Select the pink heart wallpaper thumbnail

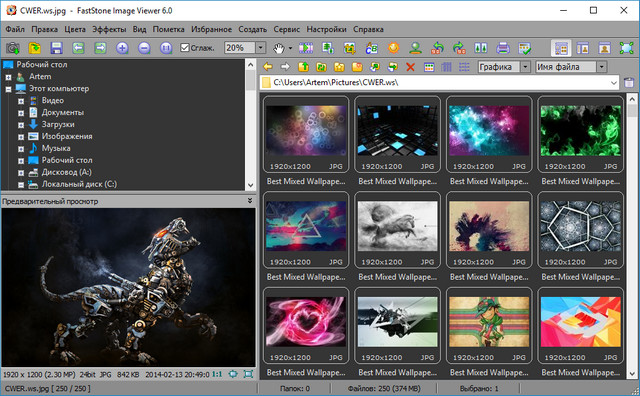pyautogui.click(x=306, y=325)
